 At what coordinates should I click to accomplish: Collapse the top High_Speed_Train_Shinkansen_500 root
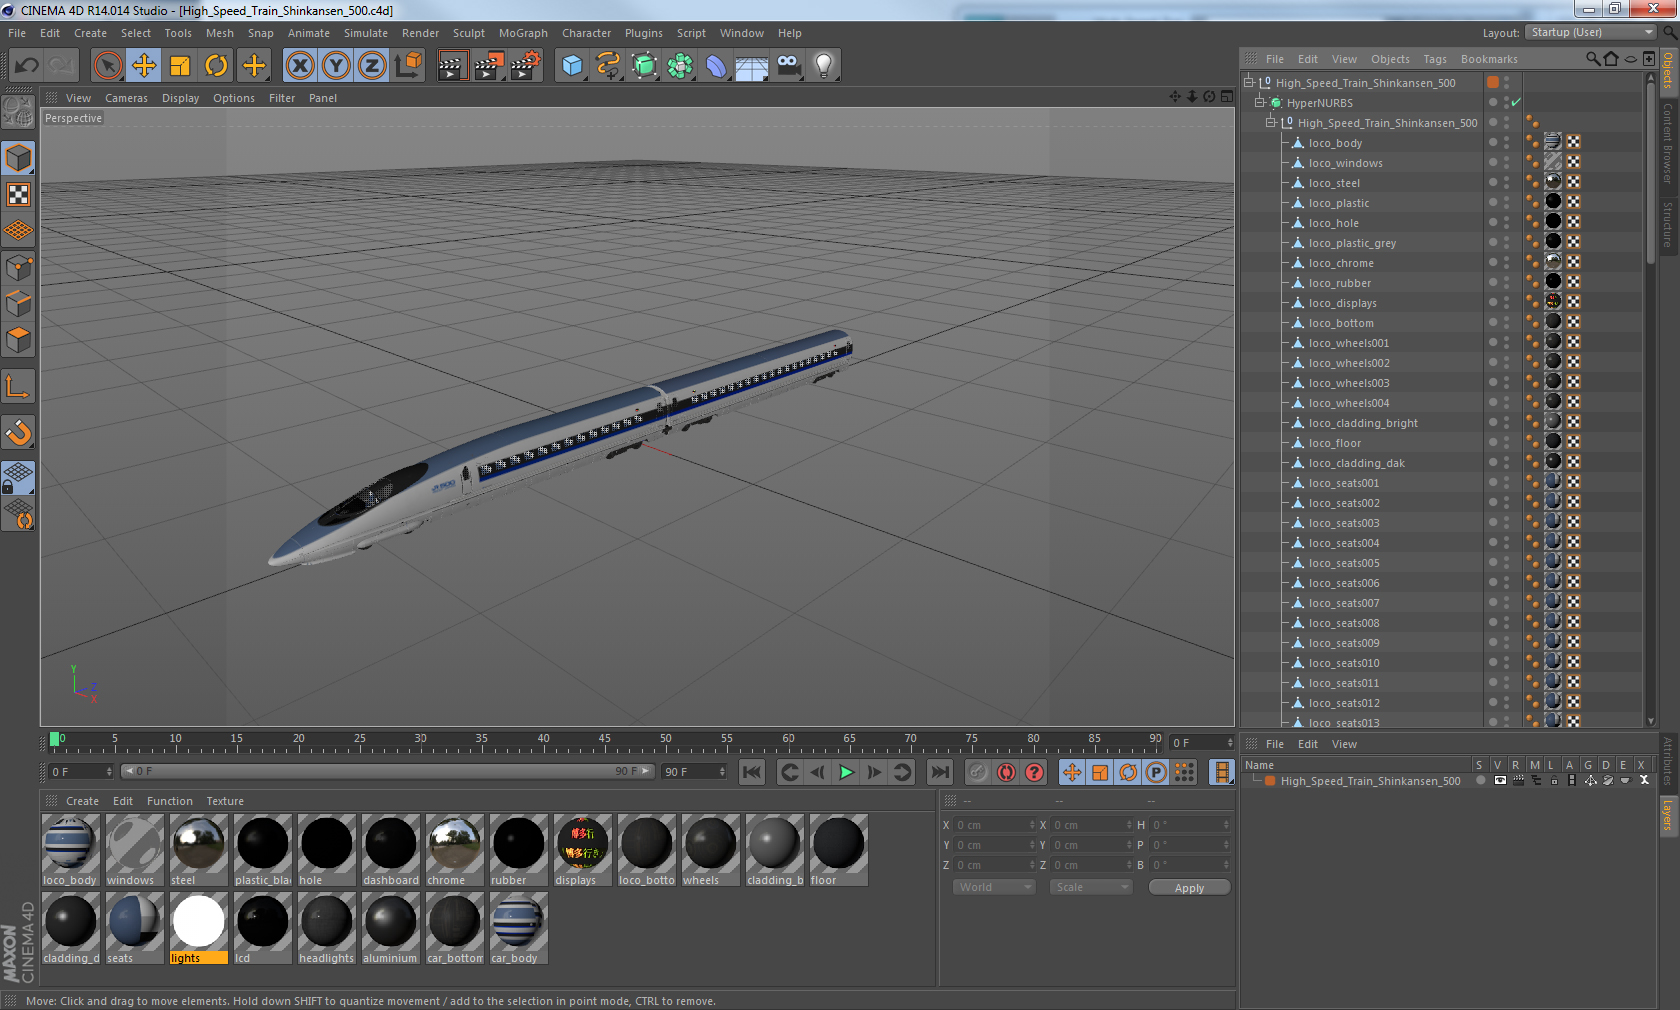1249,82
